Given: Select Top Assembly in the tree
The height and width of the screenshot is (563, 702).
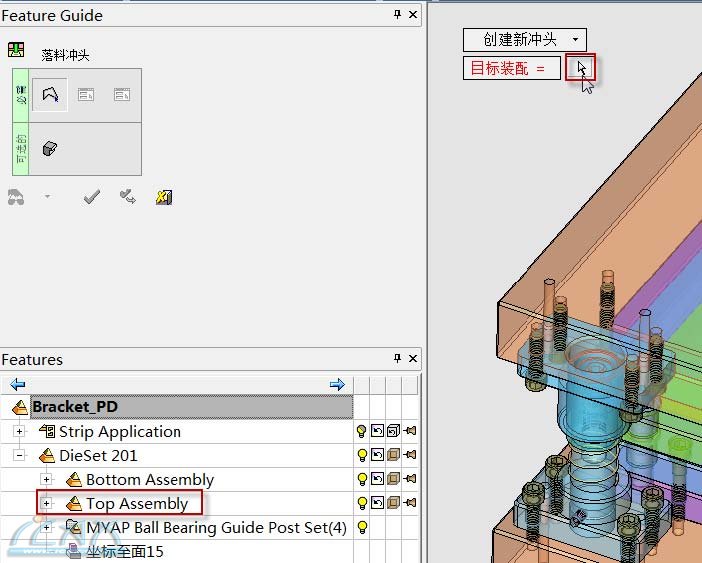Looking at the screenshot, I should click(x=137, y=504).
